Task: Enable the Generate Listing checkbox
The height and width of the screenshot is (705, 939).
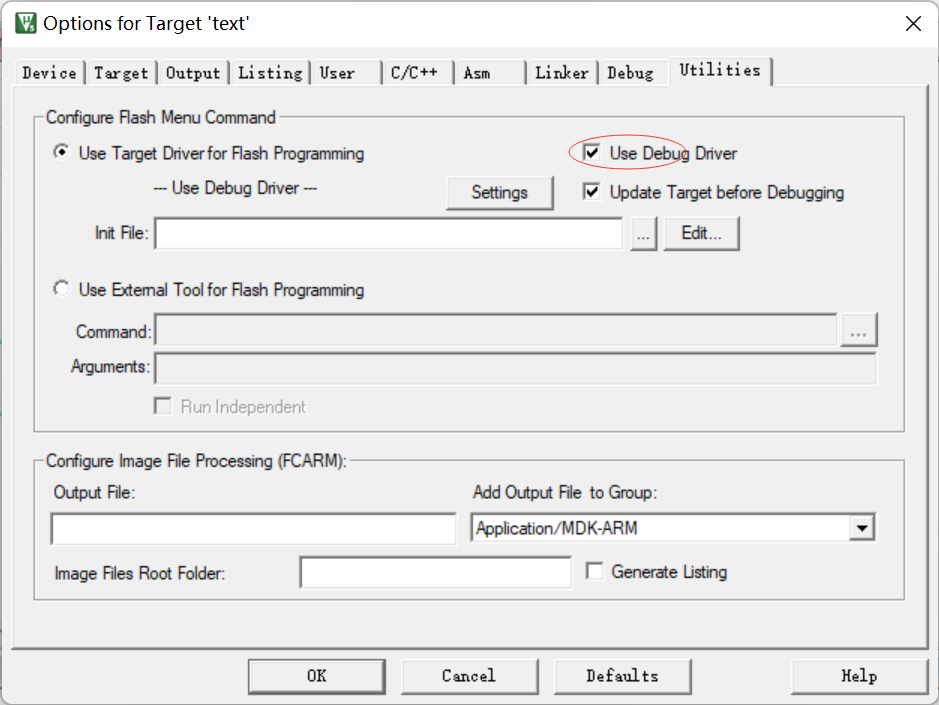Action: click(x=594, y=571)
